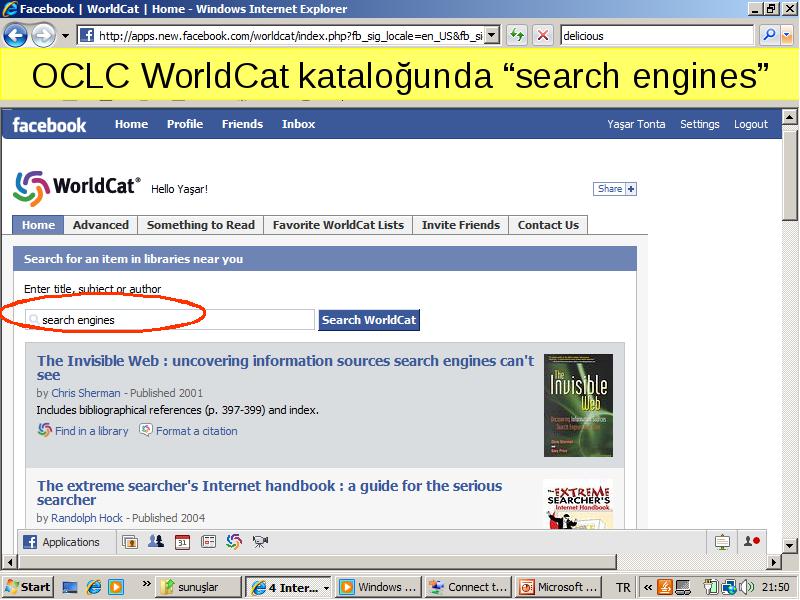Open The Invisible Web book title link
800x600 pixels.
tap(285, 368)
